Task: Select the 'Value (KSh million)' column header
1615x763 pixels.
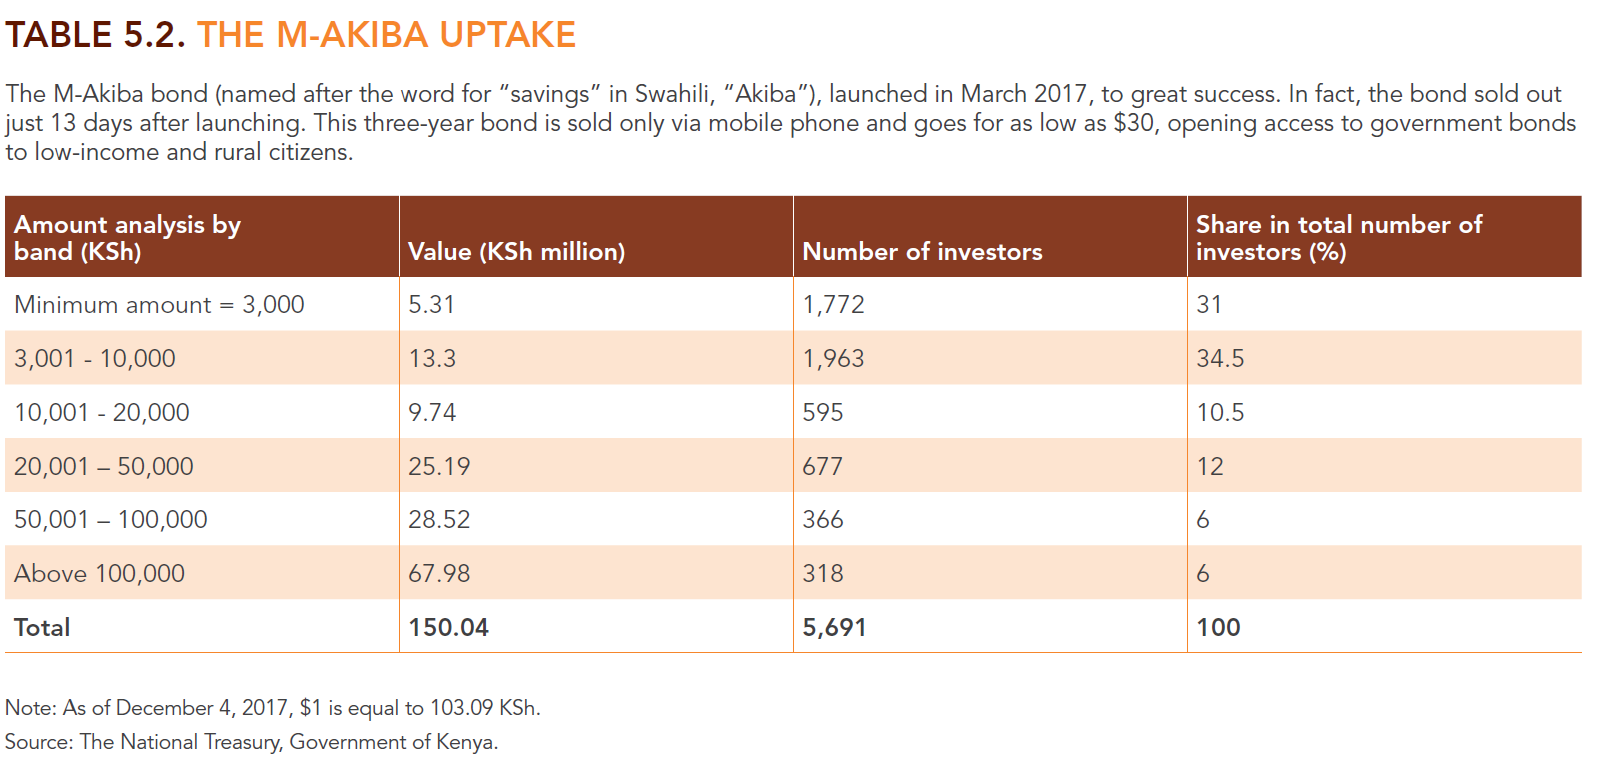Action: 516,251
